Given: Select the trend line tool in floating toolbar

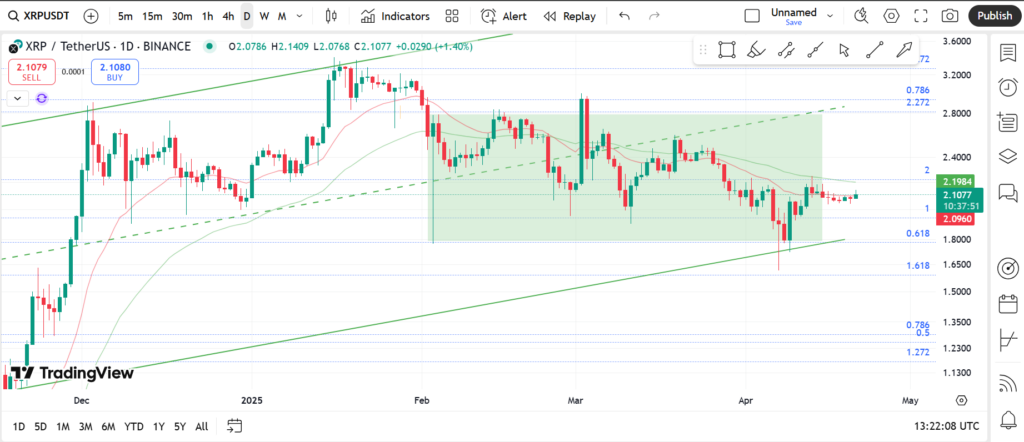Looking at the screenshot, I should 814,50.
